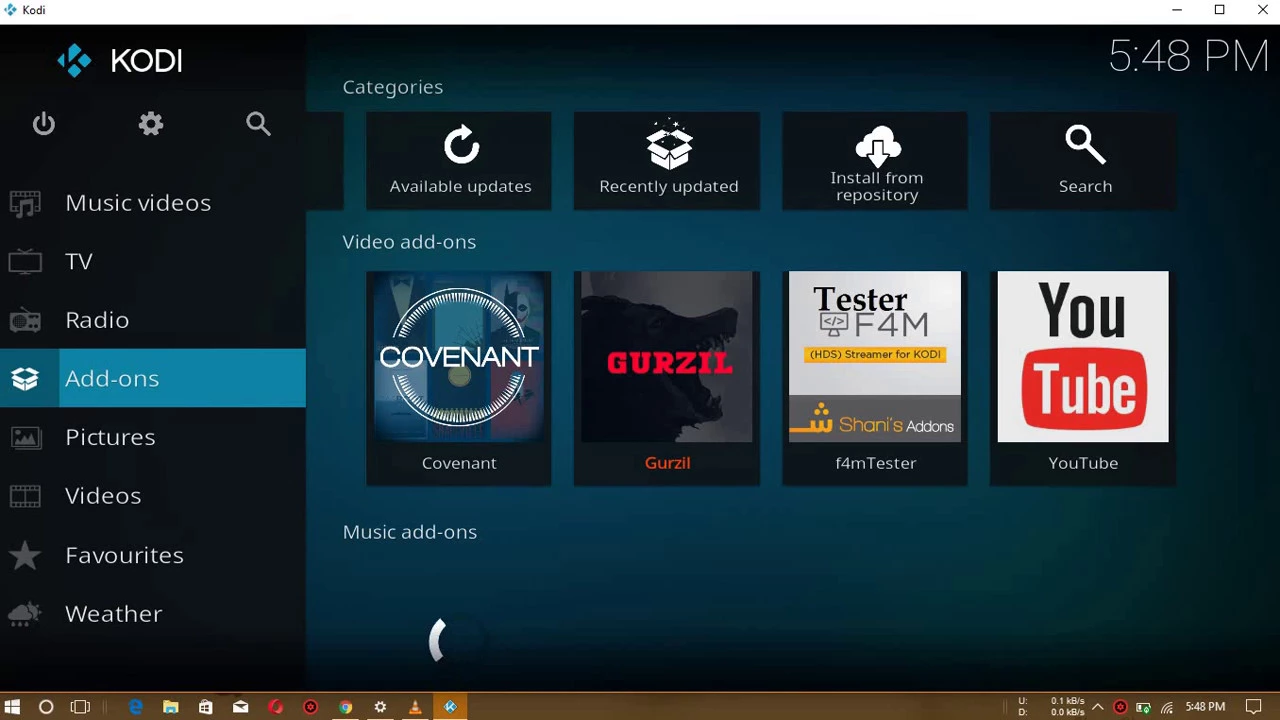Open the Favourites menu item
The height and width of the screenshot is (720, 1280).
[x=153, y=555]
